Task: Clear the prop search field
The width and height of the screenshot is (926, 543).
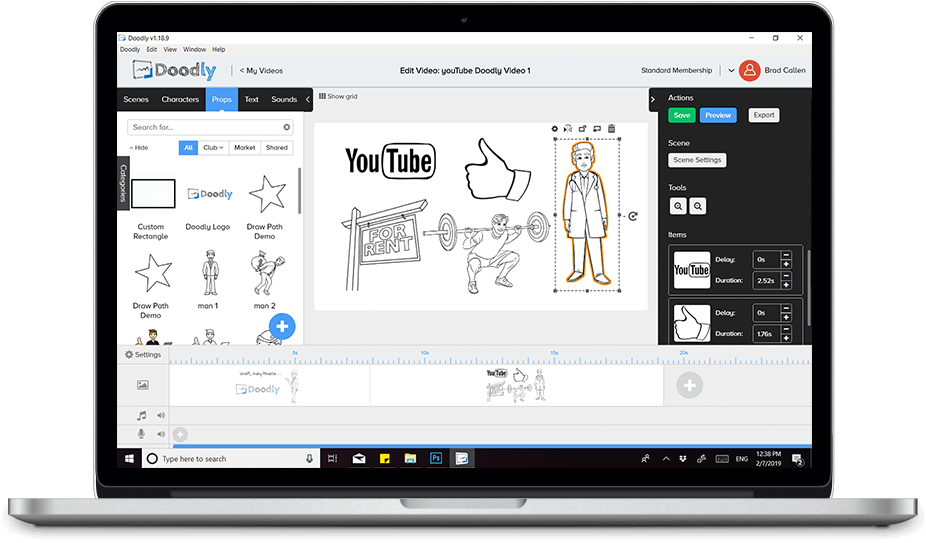Action: tap(286, 127)
